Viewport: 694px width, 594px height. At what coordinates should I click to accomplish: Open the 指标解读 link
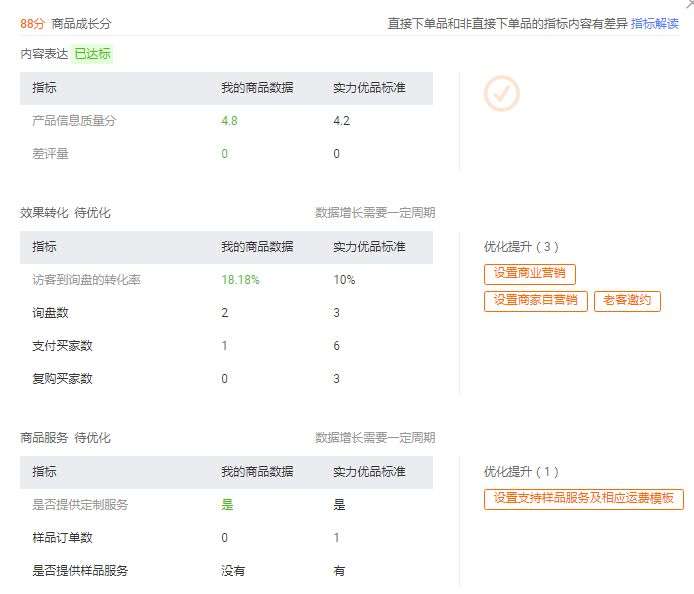pos(655,23)
